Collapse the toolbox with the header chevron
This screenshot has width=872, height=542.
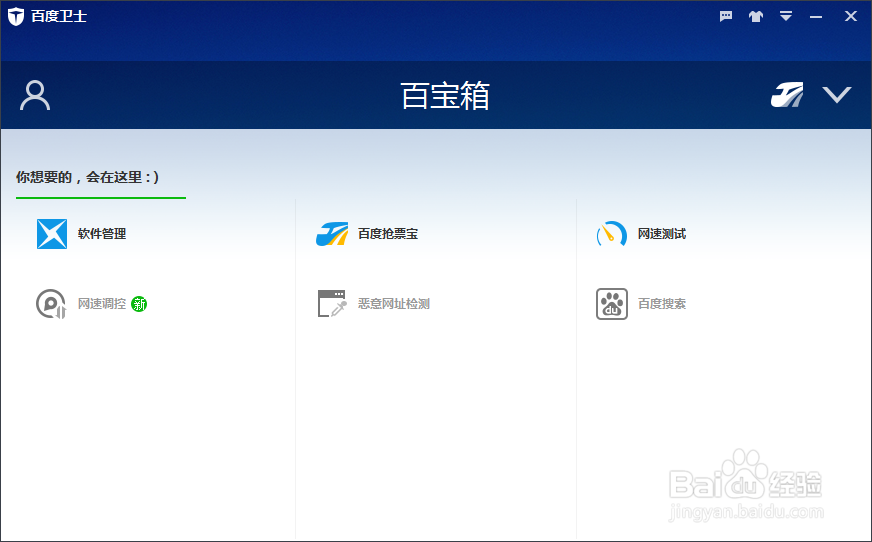pos(837,95)
